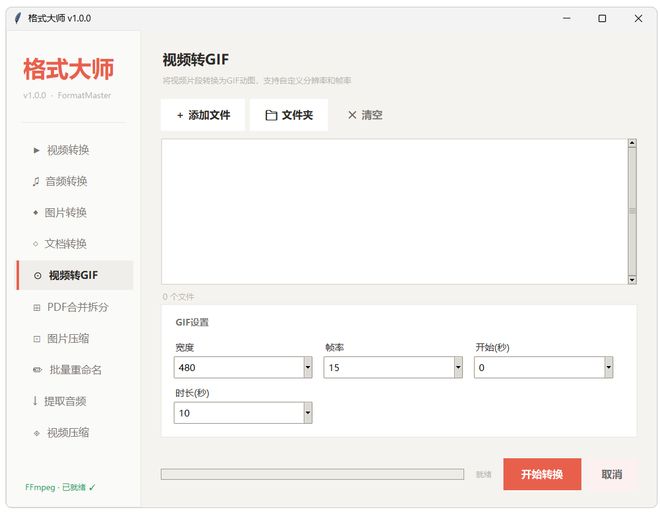This screenshot has height=516, width=660.
Task: Open the 图片转换 sidebar section
Action: tap(75, 213)
